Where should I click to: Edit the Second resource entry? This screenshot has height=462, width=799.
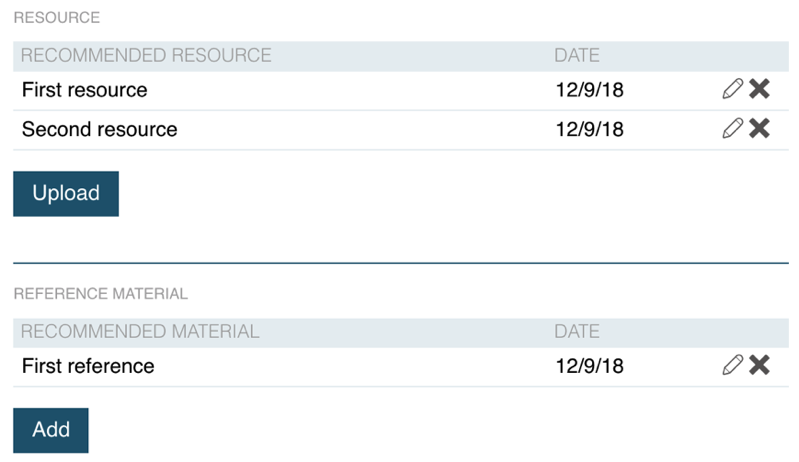(732, 128)
